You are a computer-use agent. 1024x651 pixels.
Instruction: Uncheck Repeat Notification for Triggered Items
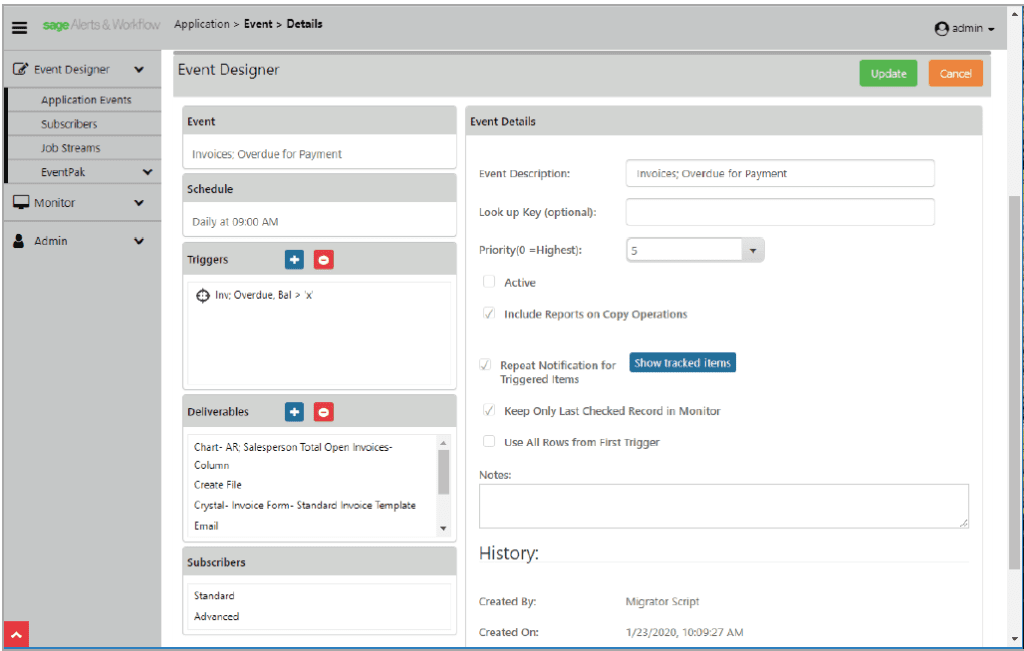tap(486, 364)
